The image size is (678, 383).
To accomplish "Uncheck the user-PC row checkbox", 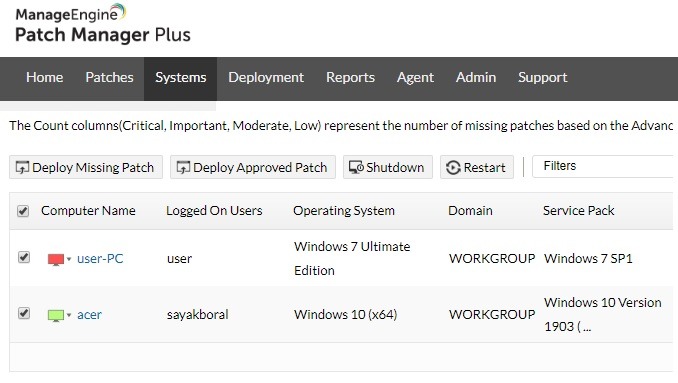I will 24,257.
